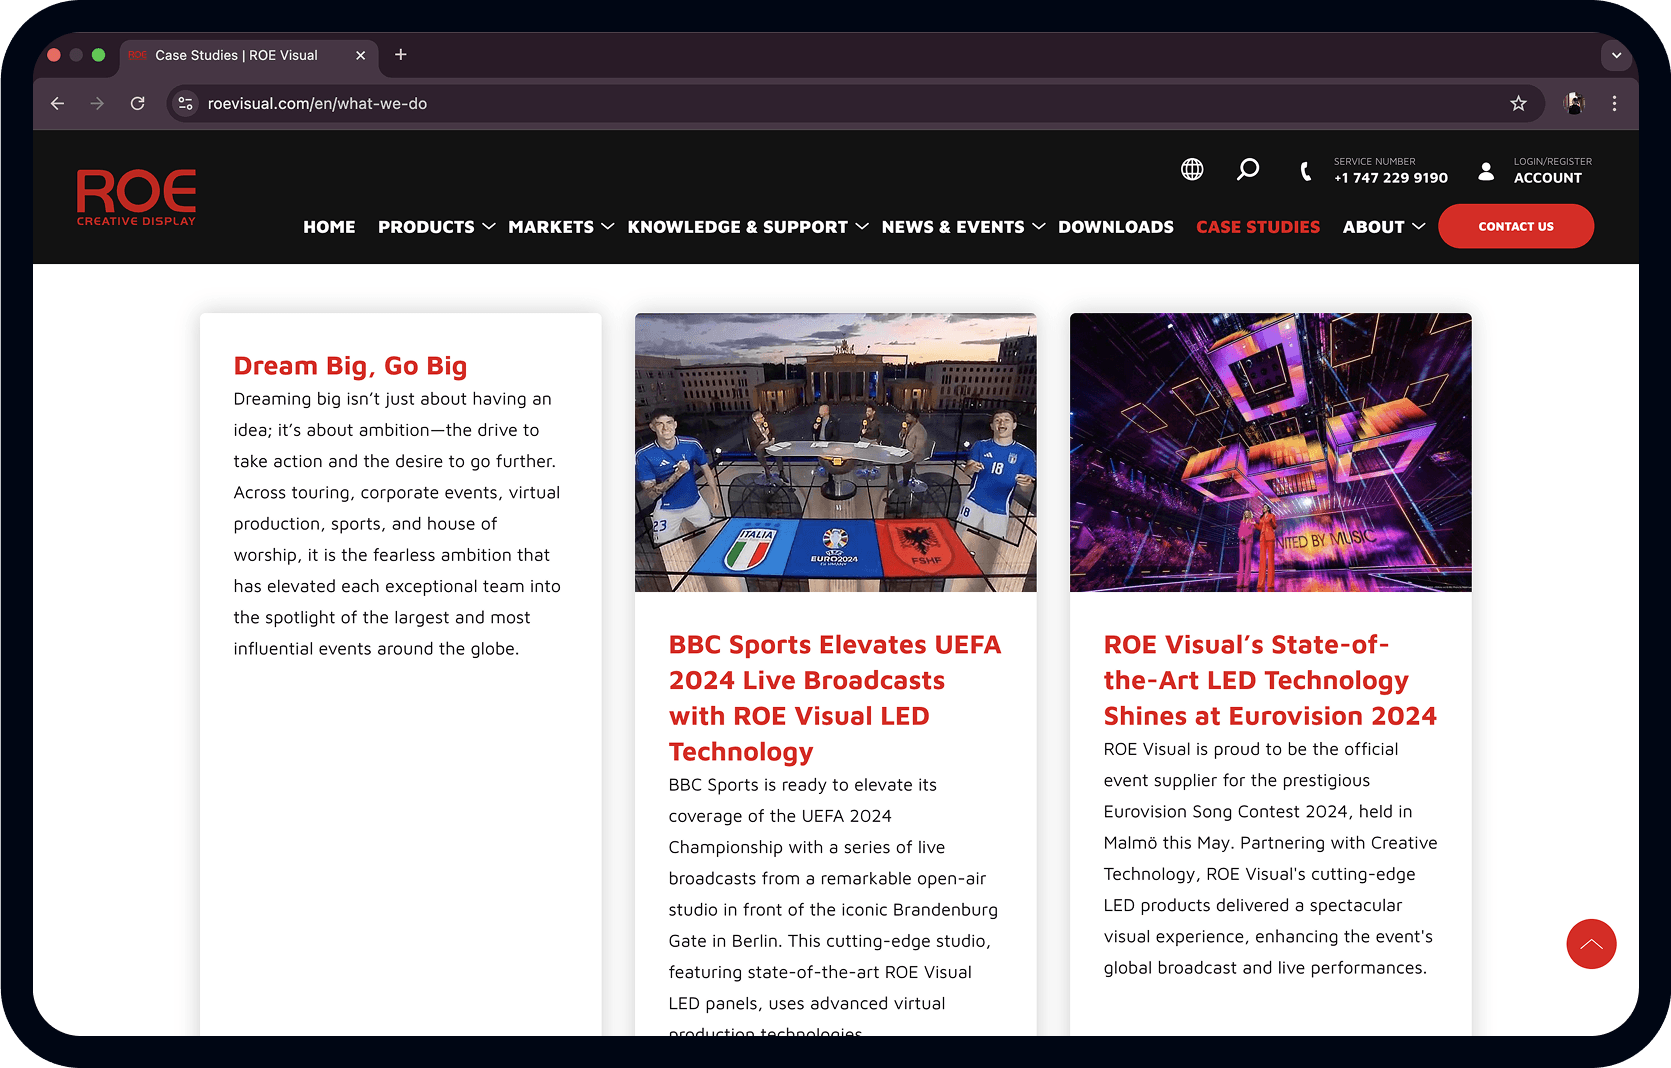Click the ROE Creative Display logo
Viewport: 1671px width, 1068px height.
137,198
